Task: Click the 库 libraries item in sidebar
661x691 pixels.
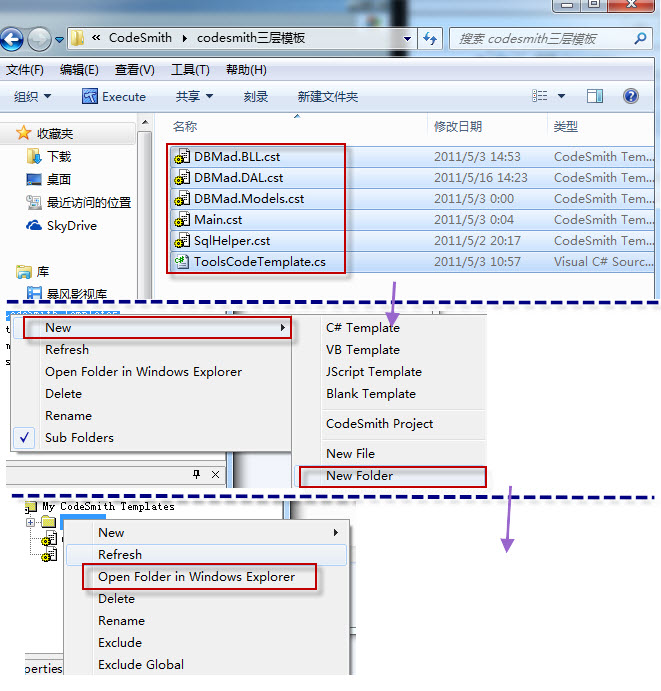Action: [32, 272]
